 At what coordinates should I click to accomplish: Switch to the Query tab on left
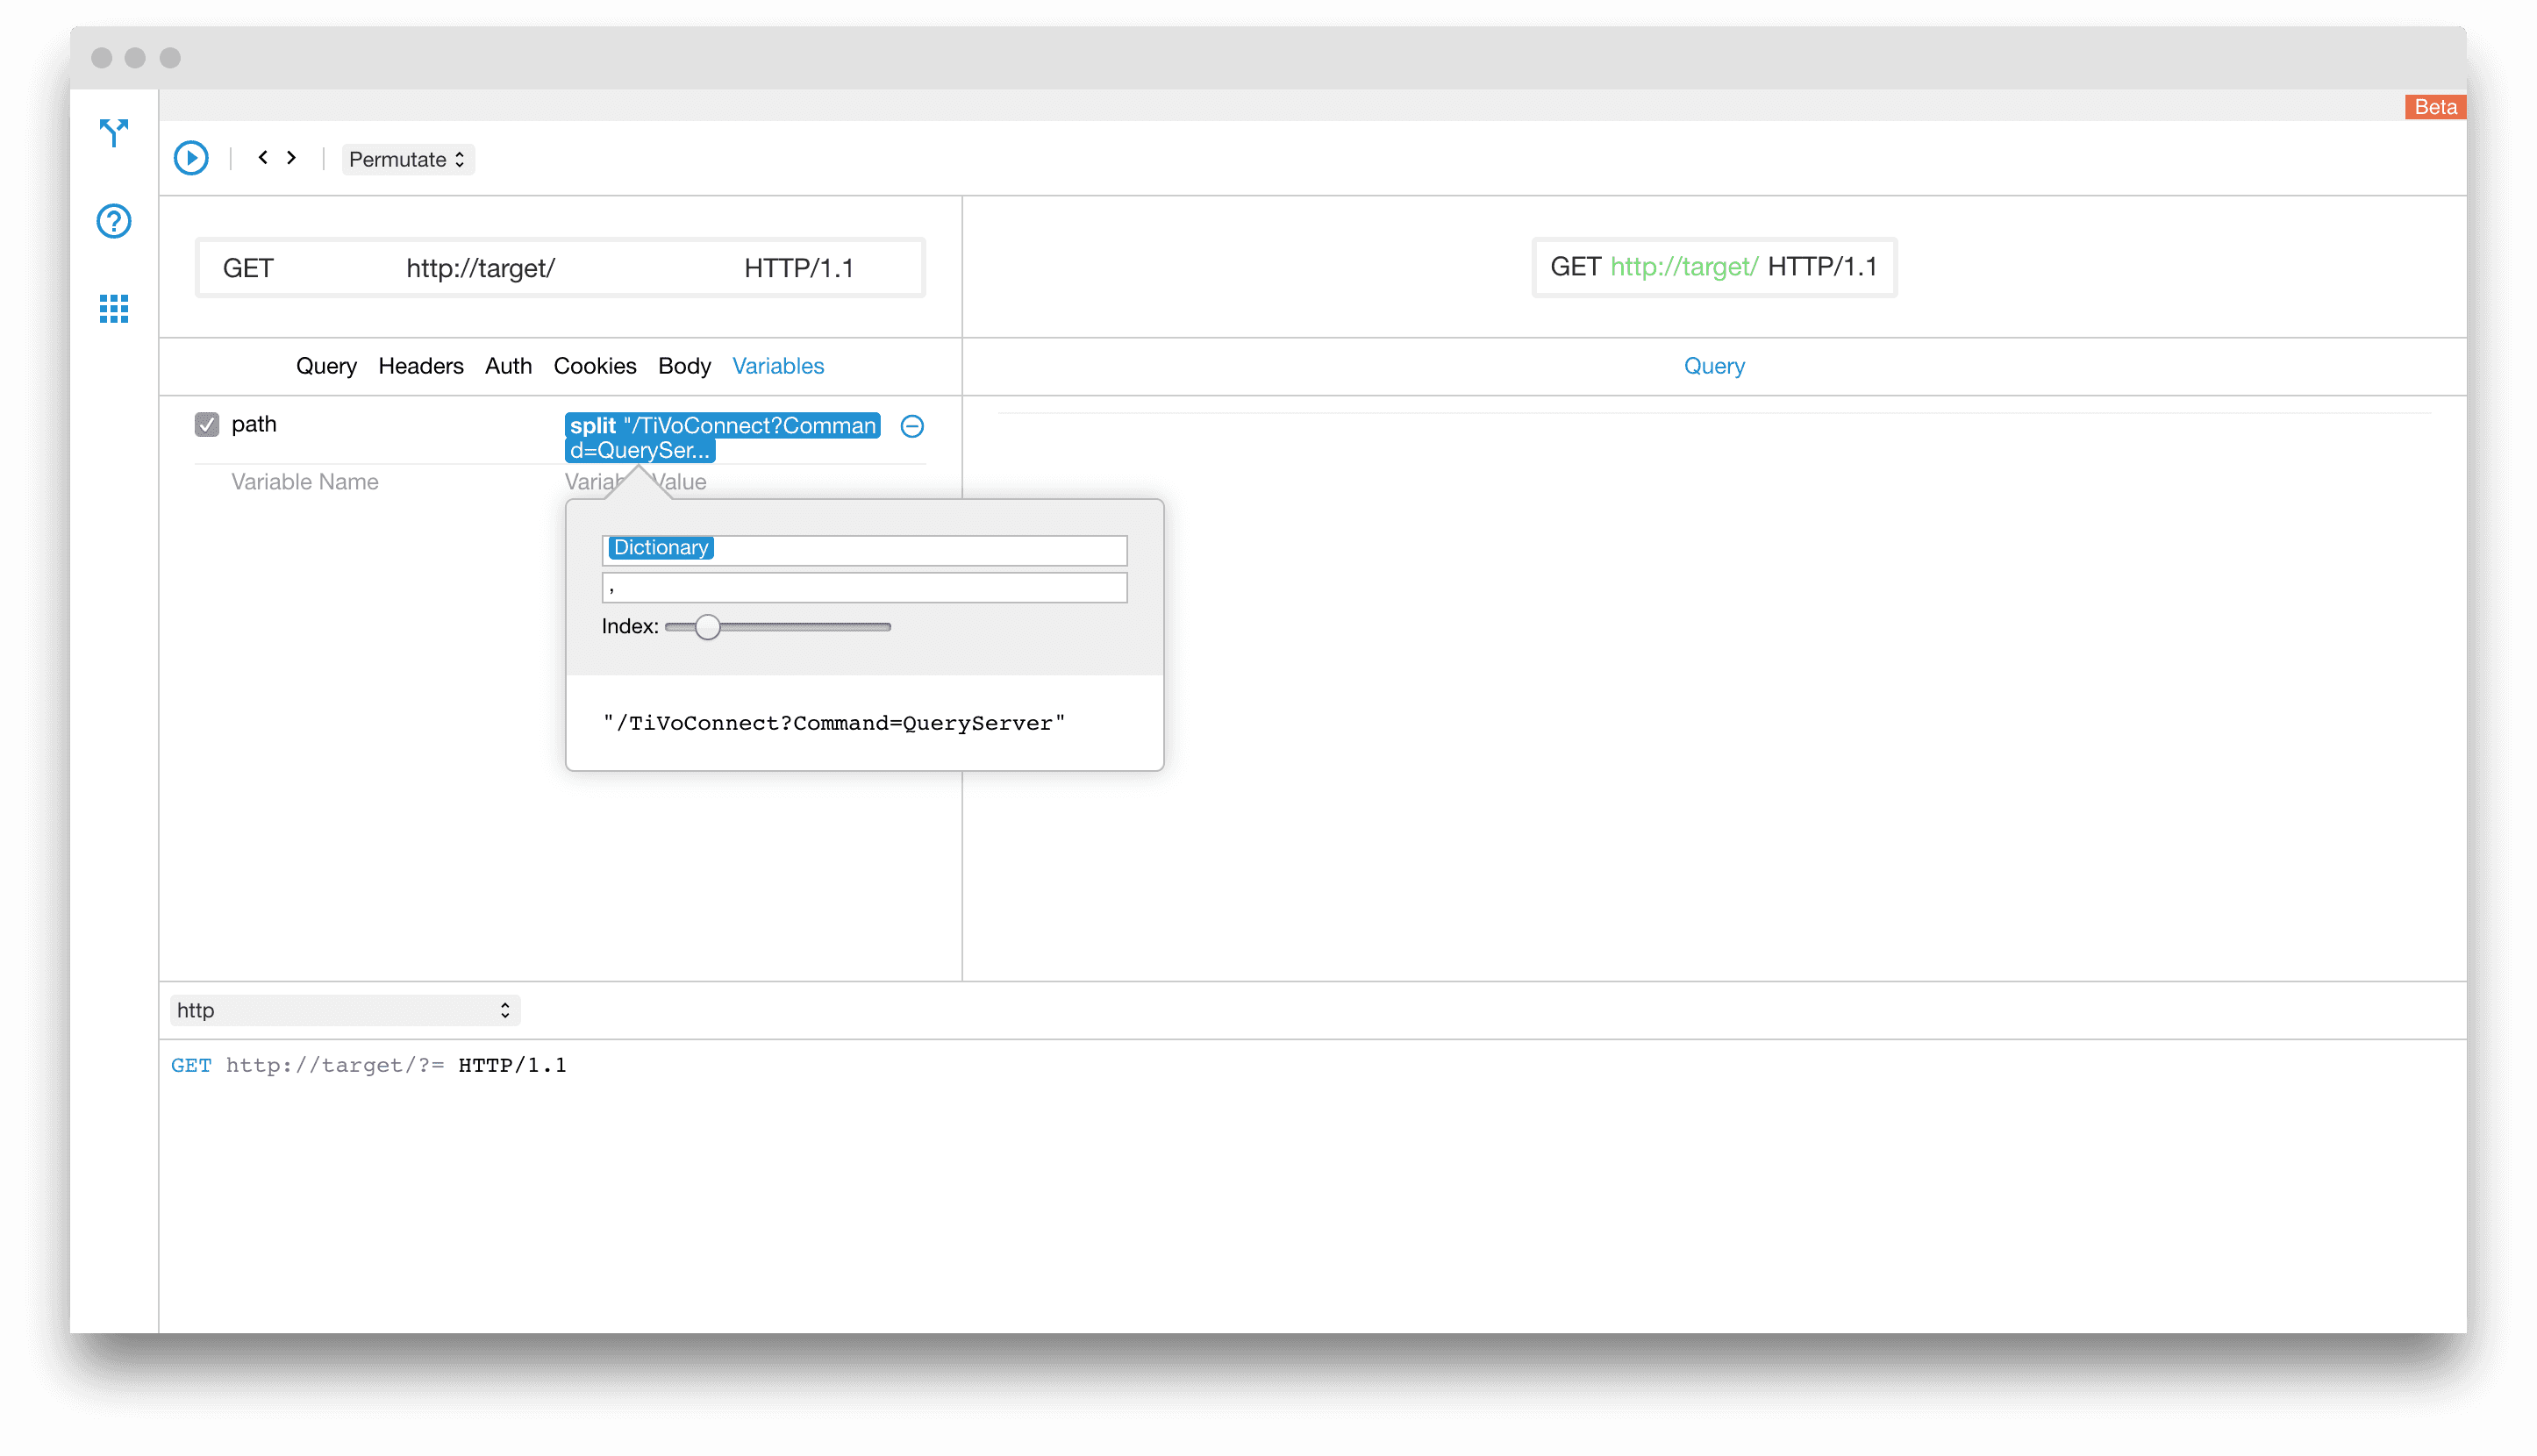pos(326,366)
